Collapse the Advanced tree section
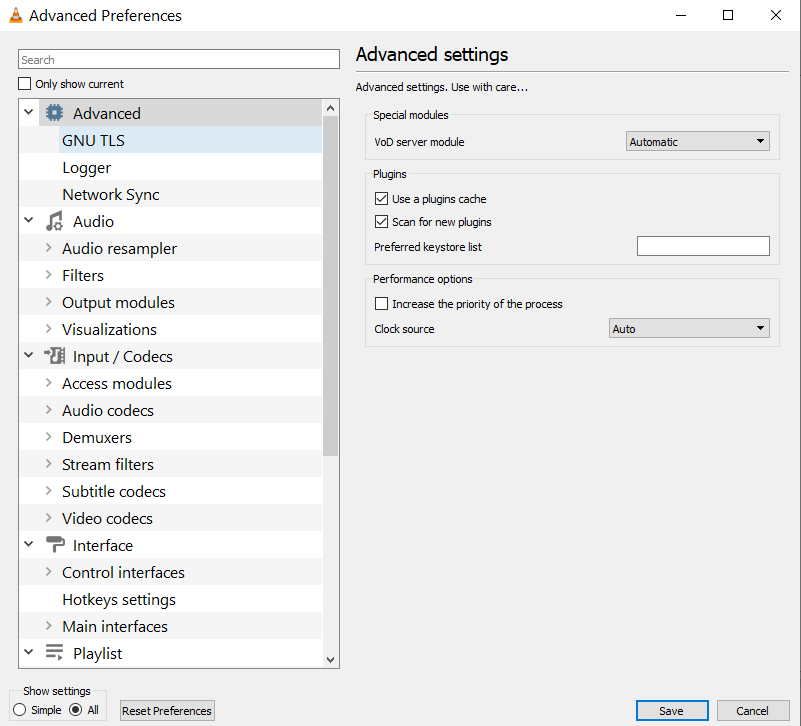Viewport: 801px width, 726px height. click(x=29, y=112)
